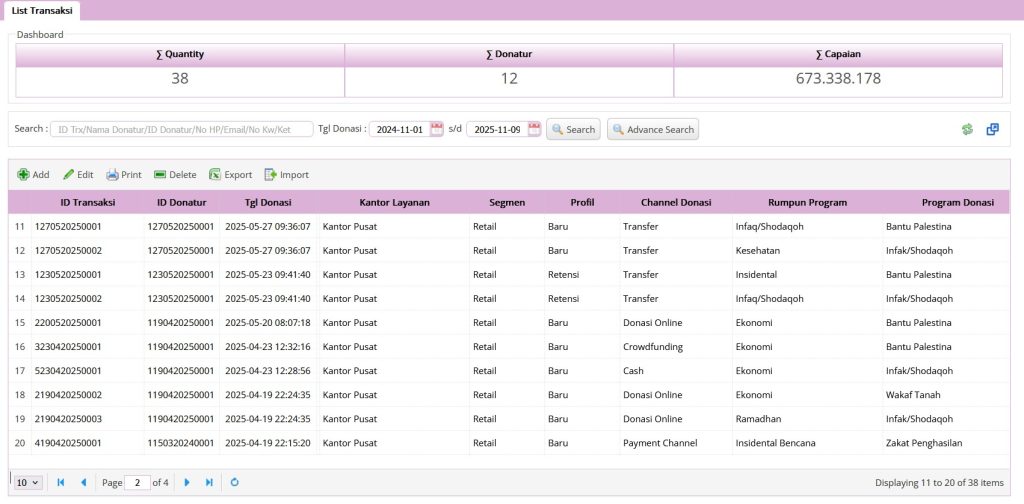Advance to the next page
Image resolution: width=1024 pixels, height=504 pixels.
pos(187,482)
